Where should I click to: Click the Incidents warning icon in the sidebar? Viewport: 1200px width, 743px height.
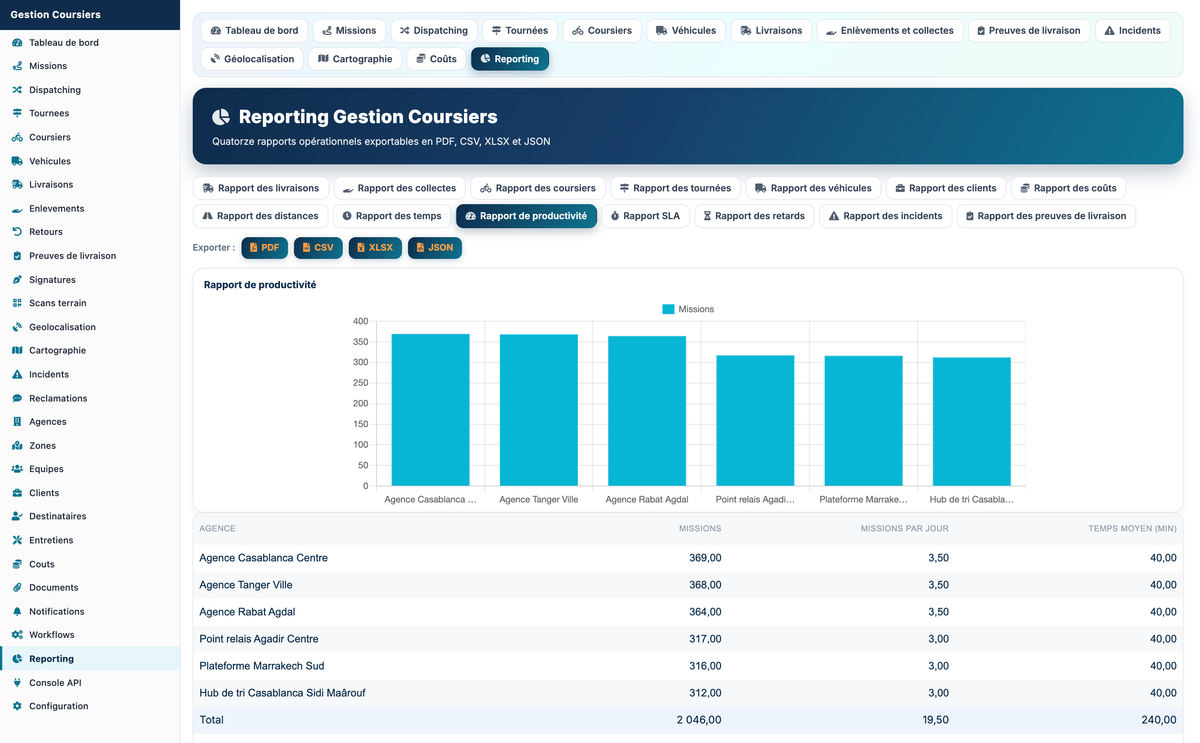pyautogui.click(x=17, y=375)
